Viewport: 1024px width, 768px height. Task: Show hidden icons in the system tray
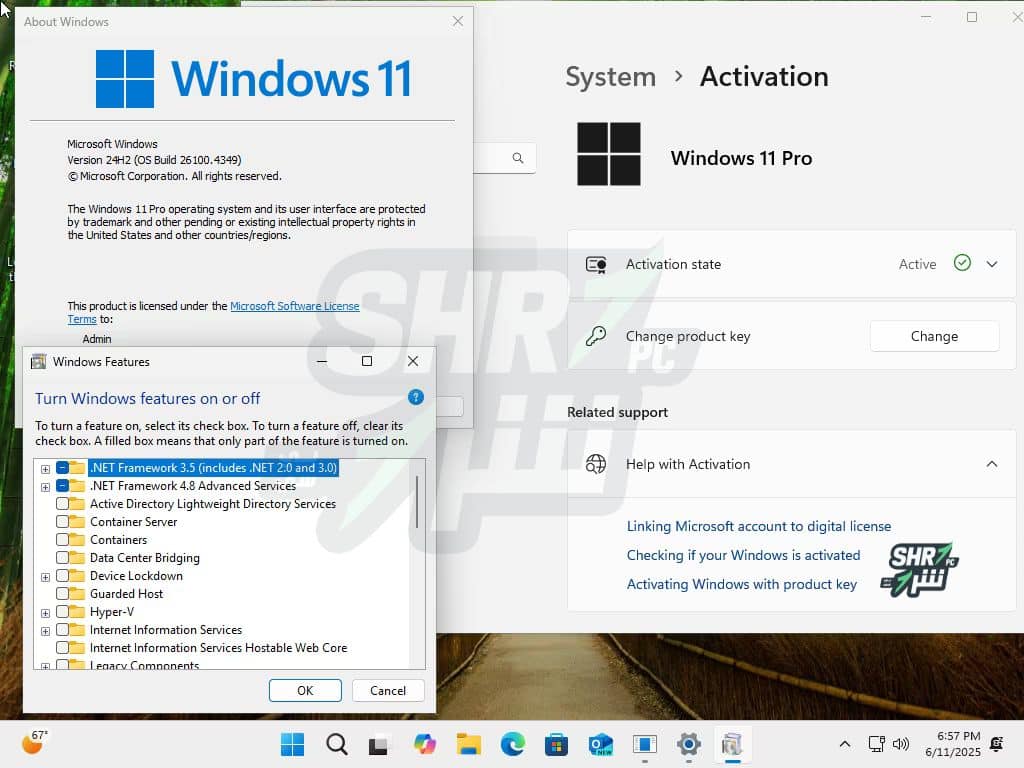coord(844,744)
